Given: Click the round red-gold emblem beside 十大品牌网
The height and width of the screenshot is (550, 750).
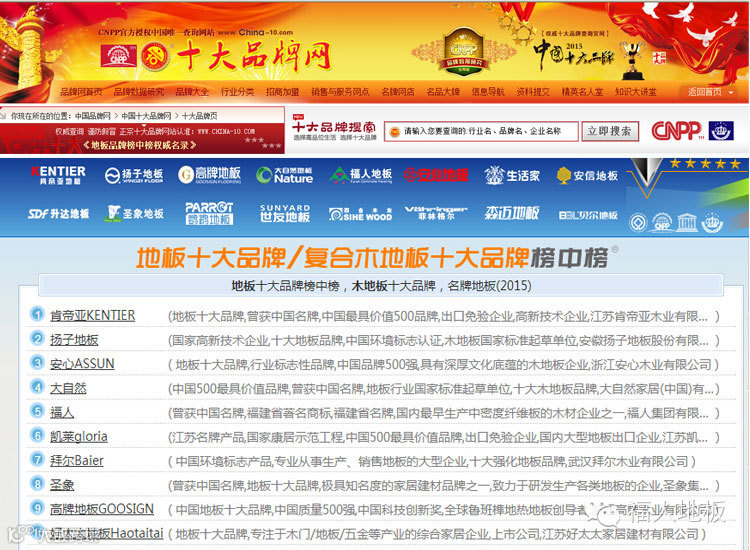Looking at the screenshot, I should (x=155, y=56).
